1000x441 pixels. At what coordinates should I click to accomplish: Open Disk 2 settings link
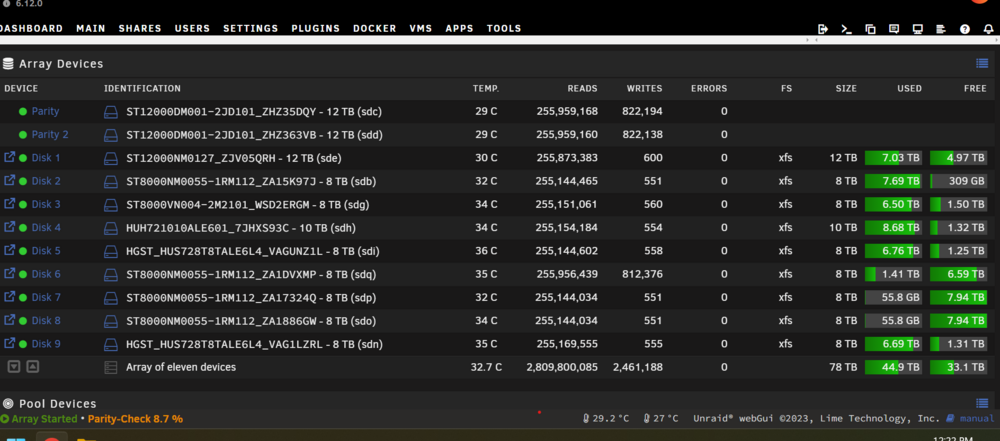click(46, 181)
